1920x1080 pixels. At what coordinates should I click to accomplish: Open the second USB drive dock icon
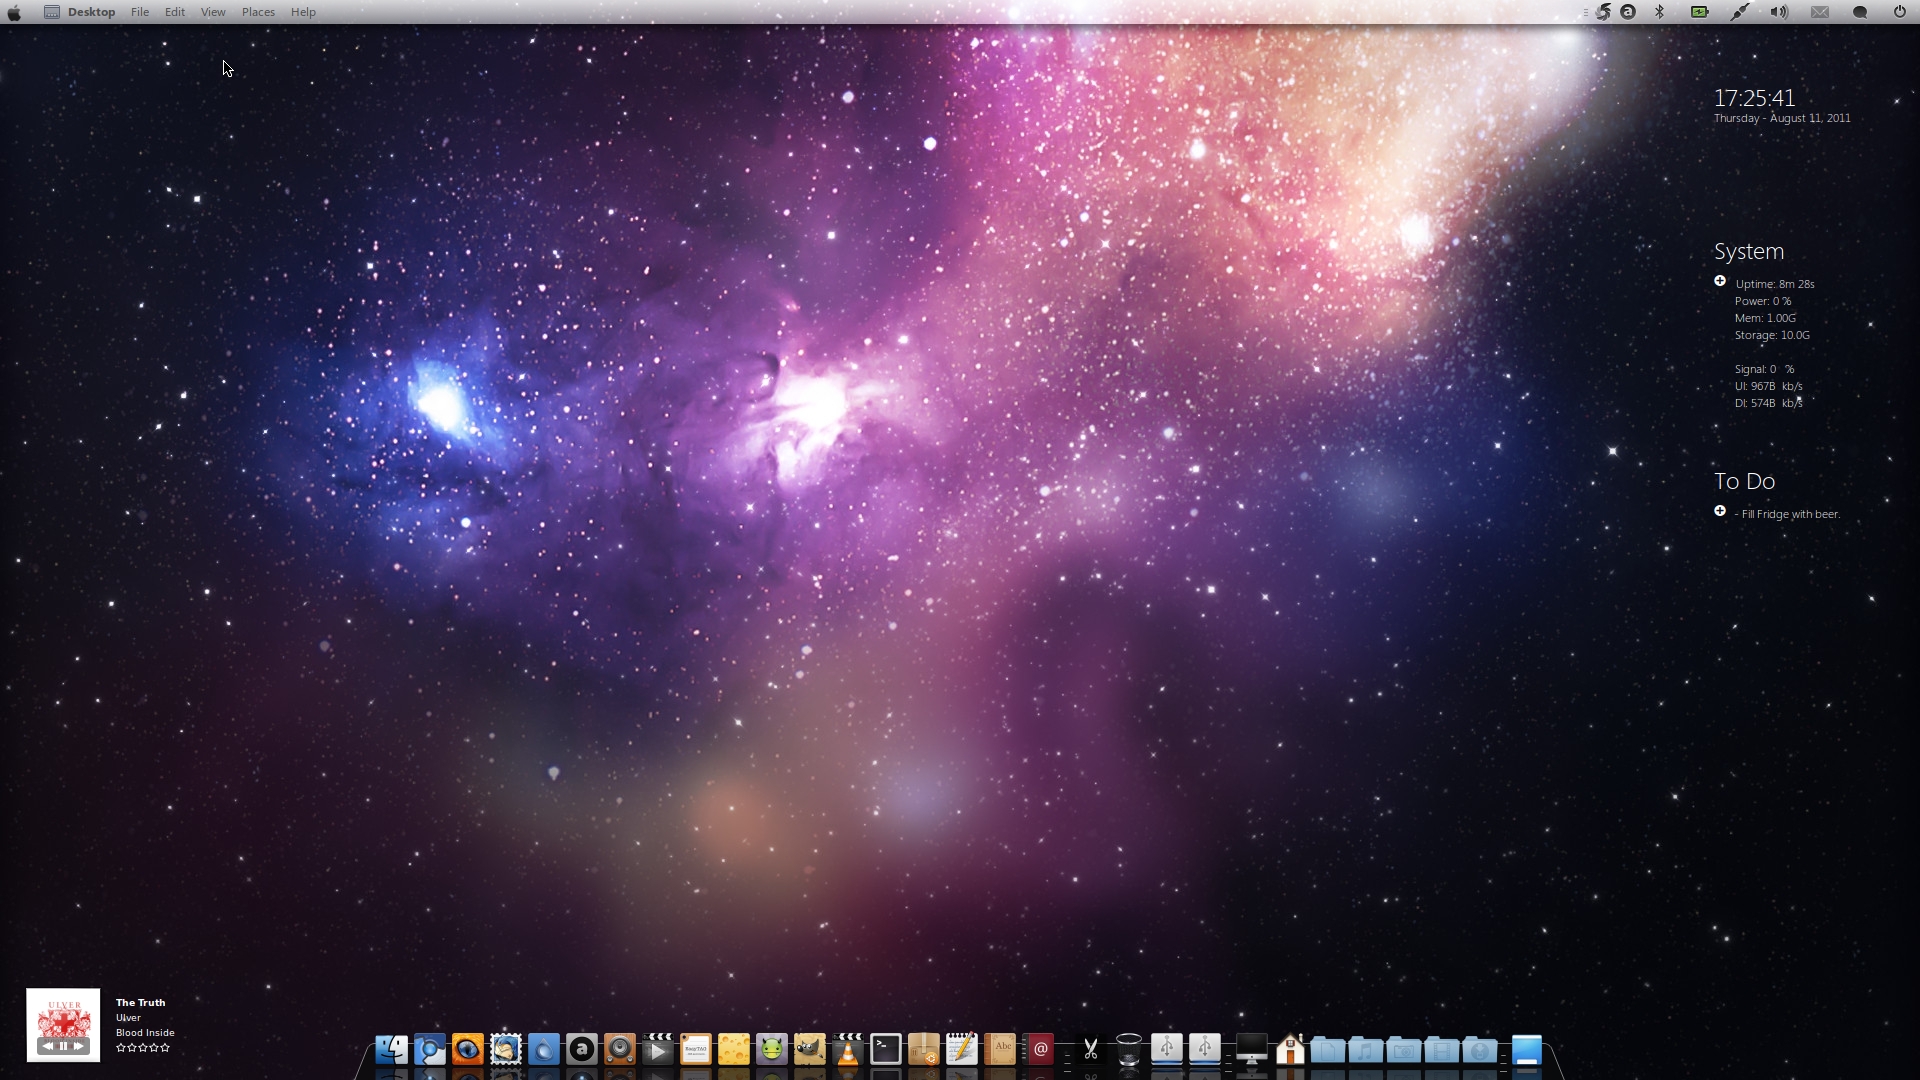click(x=1204, y=1049)
